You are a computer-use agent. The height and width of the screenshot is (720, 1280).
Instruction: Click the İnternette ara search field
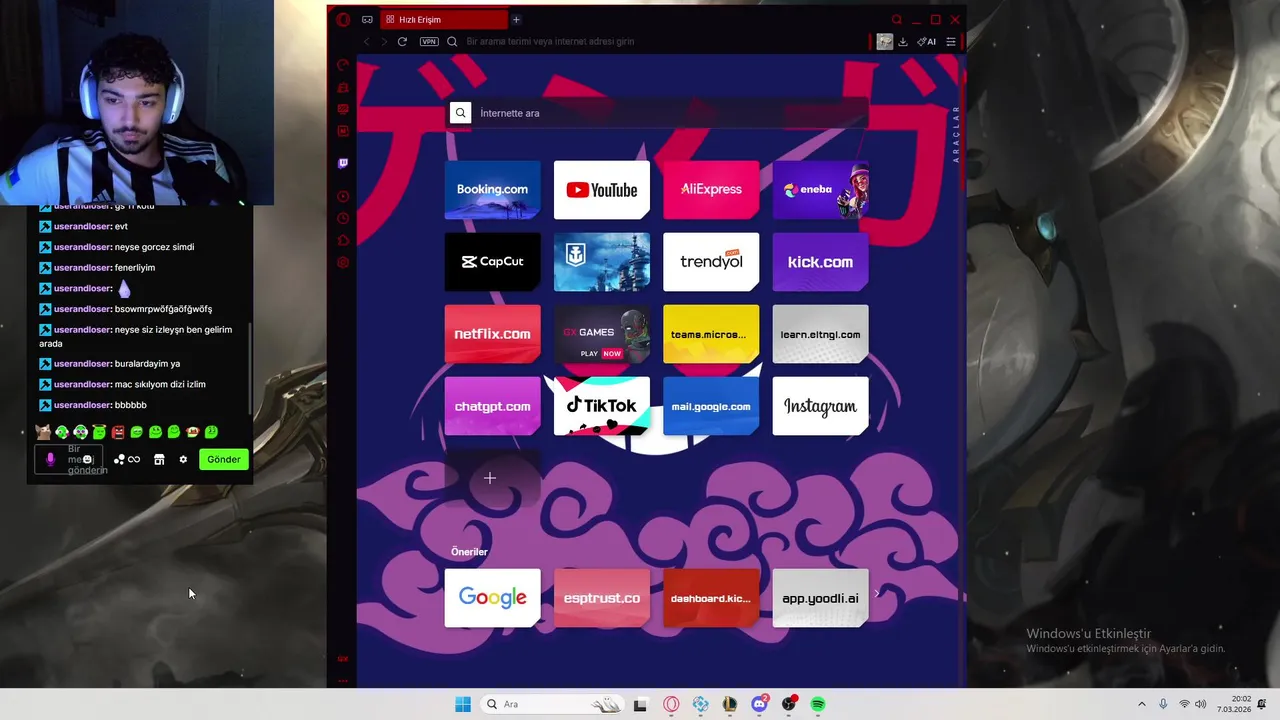pyautogui.click(x=658, y=113)
